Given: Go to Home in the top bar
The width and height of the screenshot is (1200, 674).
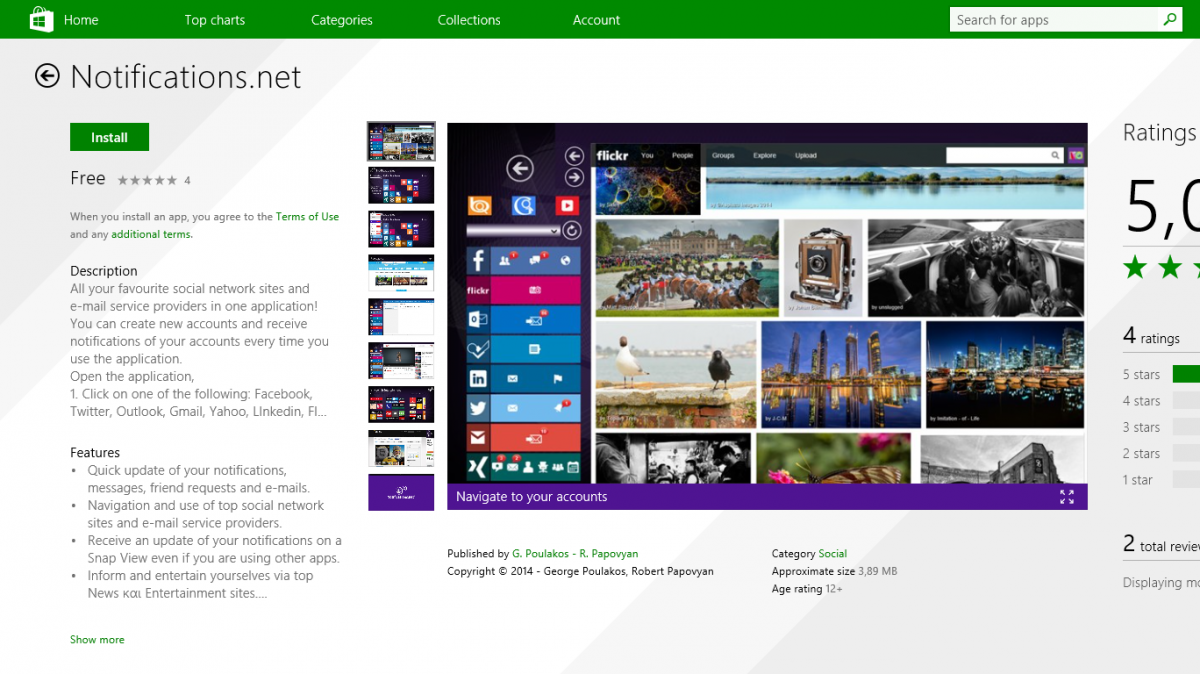Looking at the screenshot, I should [81, 20].
